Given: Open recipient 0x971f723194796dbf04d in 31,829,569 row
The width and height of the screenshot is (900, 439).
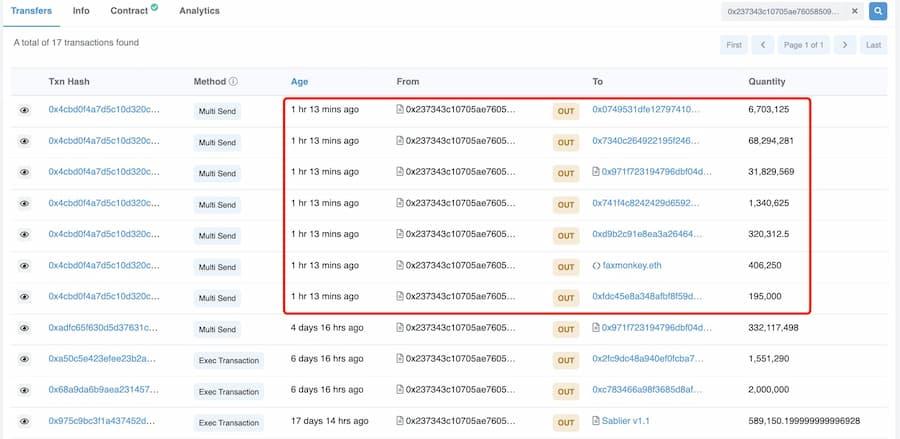Looking at the screenshot, I should [657, 172].
